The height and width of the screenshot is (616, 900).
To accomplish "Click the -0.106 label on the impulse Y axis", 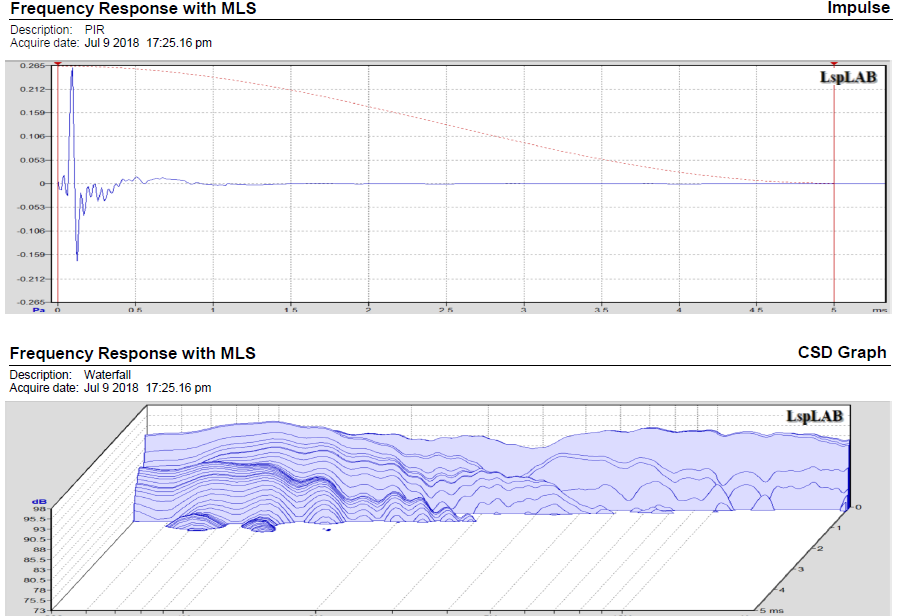I will pos(31,231).
